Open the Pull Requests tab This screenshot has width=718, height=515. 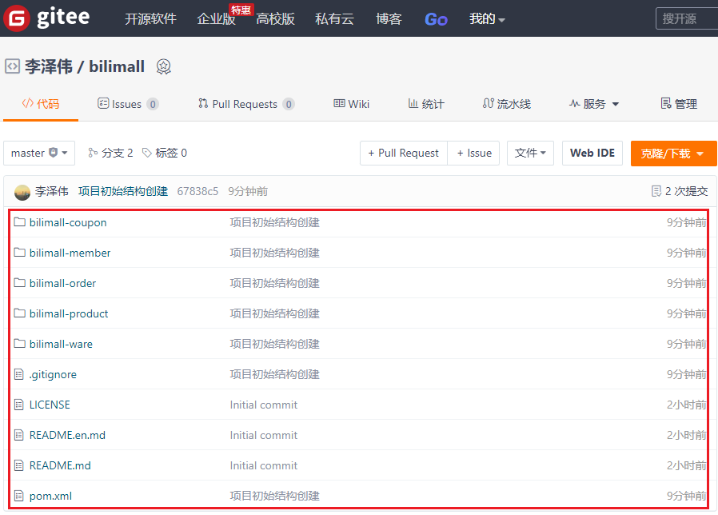point(246,104)
